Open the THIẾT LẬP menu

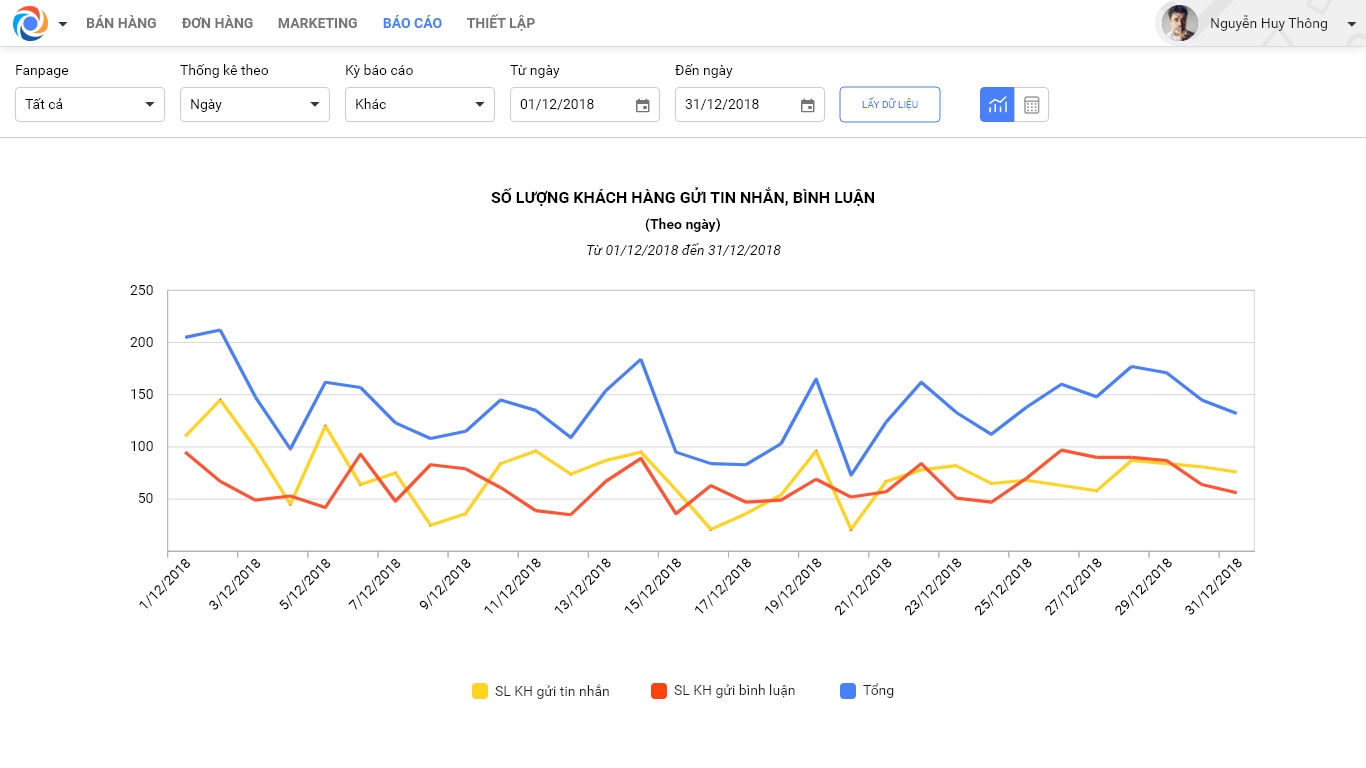point(500,23)
